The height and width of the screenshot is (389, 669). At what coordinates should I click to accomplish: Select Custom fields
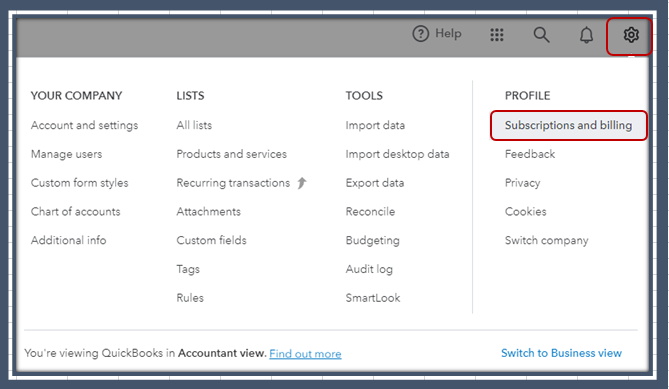(x=212, y=240)
